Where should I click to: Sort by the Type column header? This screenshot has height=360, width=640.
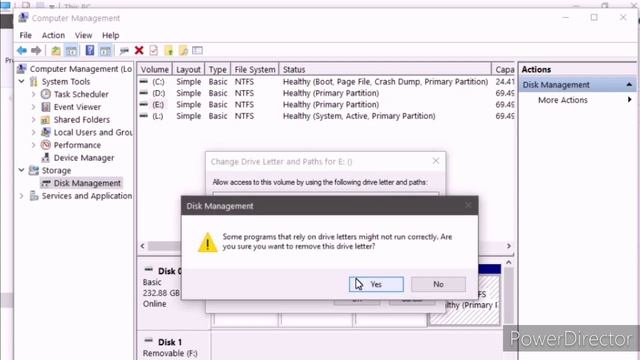(x=218, y=69)
